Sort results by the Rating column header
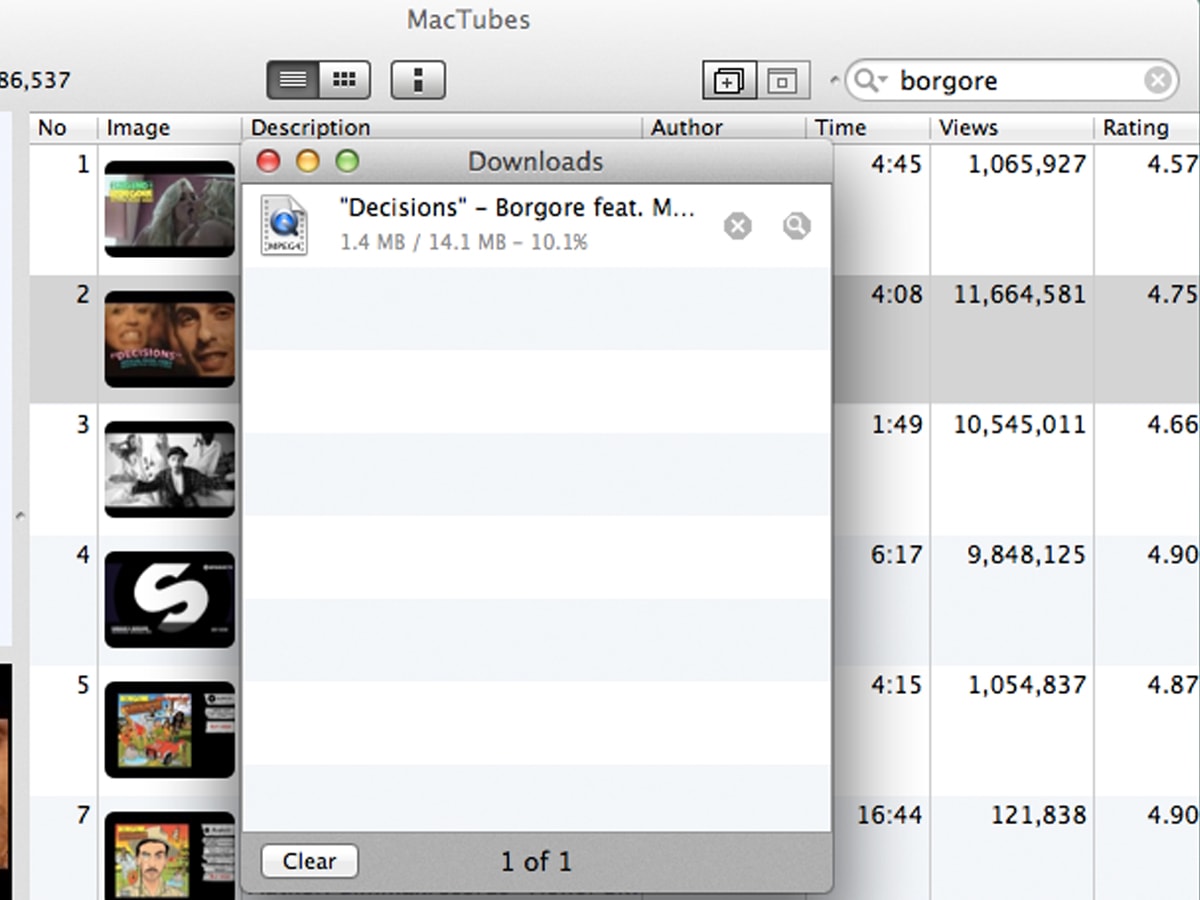 [1135, 128]
